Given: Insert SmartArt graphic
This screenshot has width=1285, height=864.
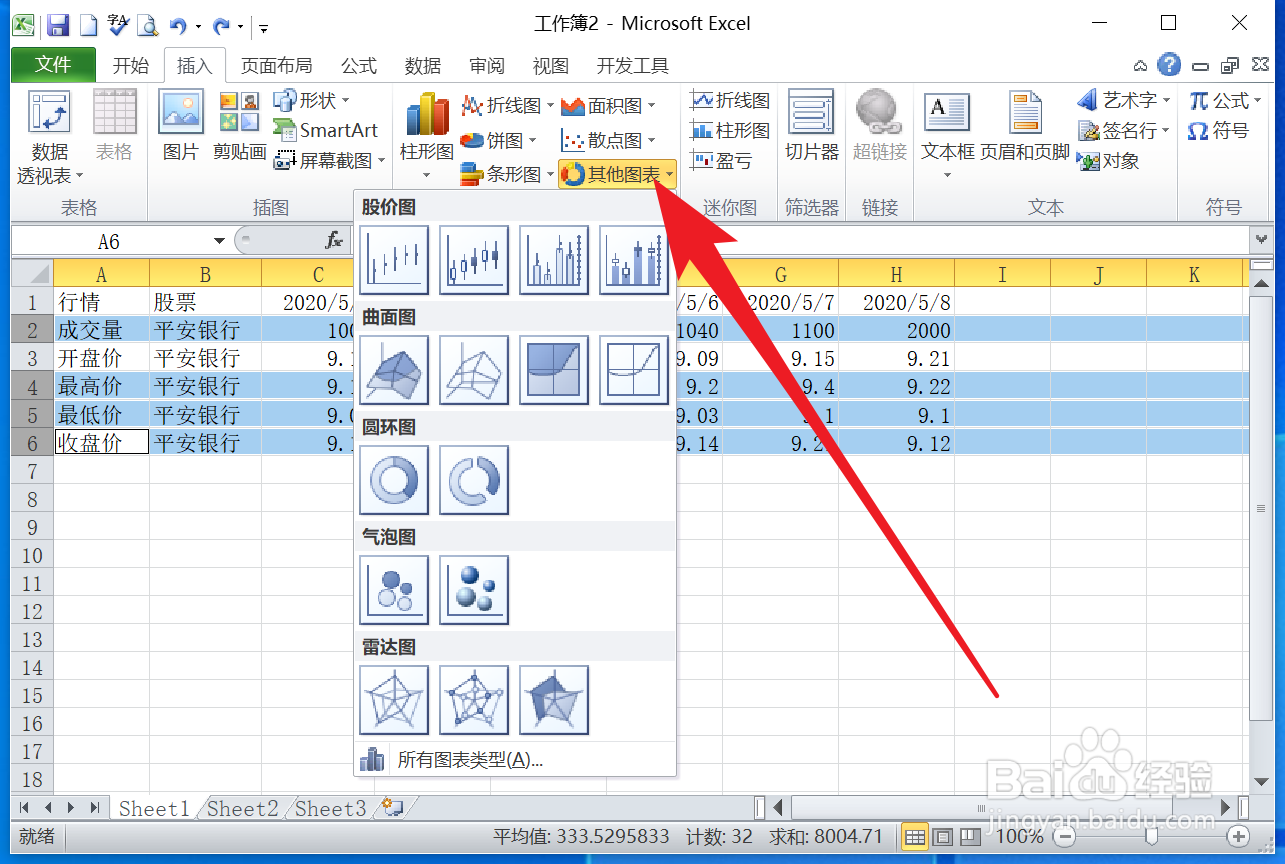Looking at the screenshot, I should pyautogui.click(x=326, y=130).
